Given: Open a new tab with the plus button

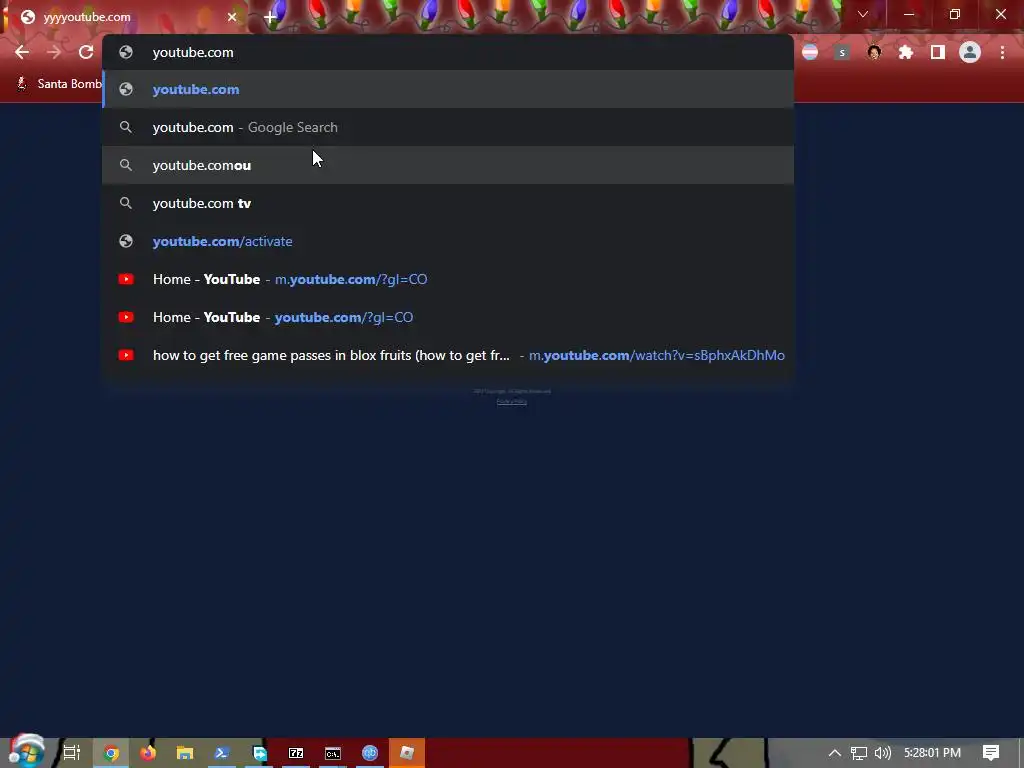Looking at the screenshot, I should click(270, 17).
